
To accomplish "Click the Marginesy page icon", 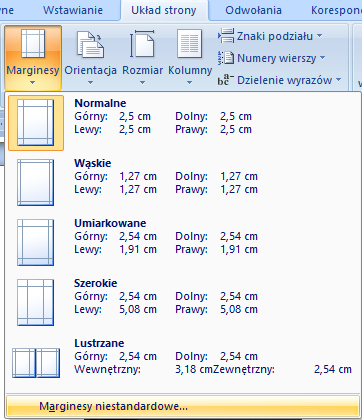I will click(33, 43).
